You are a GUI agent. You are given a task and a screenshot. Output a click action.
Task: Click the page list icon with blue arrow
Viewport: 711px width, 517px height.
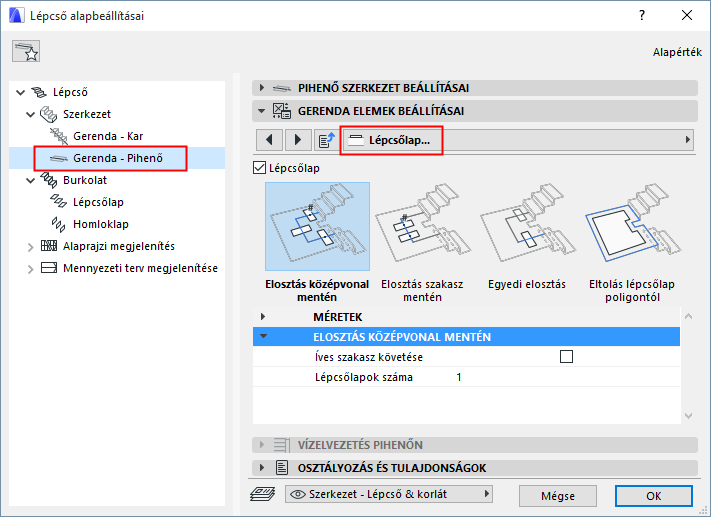pyautogui.click(x=326, y=140)
